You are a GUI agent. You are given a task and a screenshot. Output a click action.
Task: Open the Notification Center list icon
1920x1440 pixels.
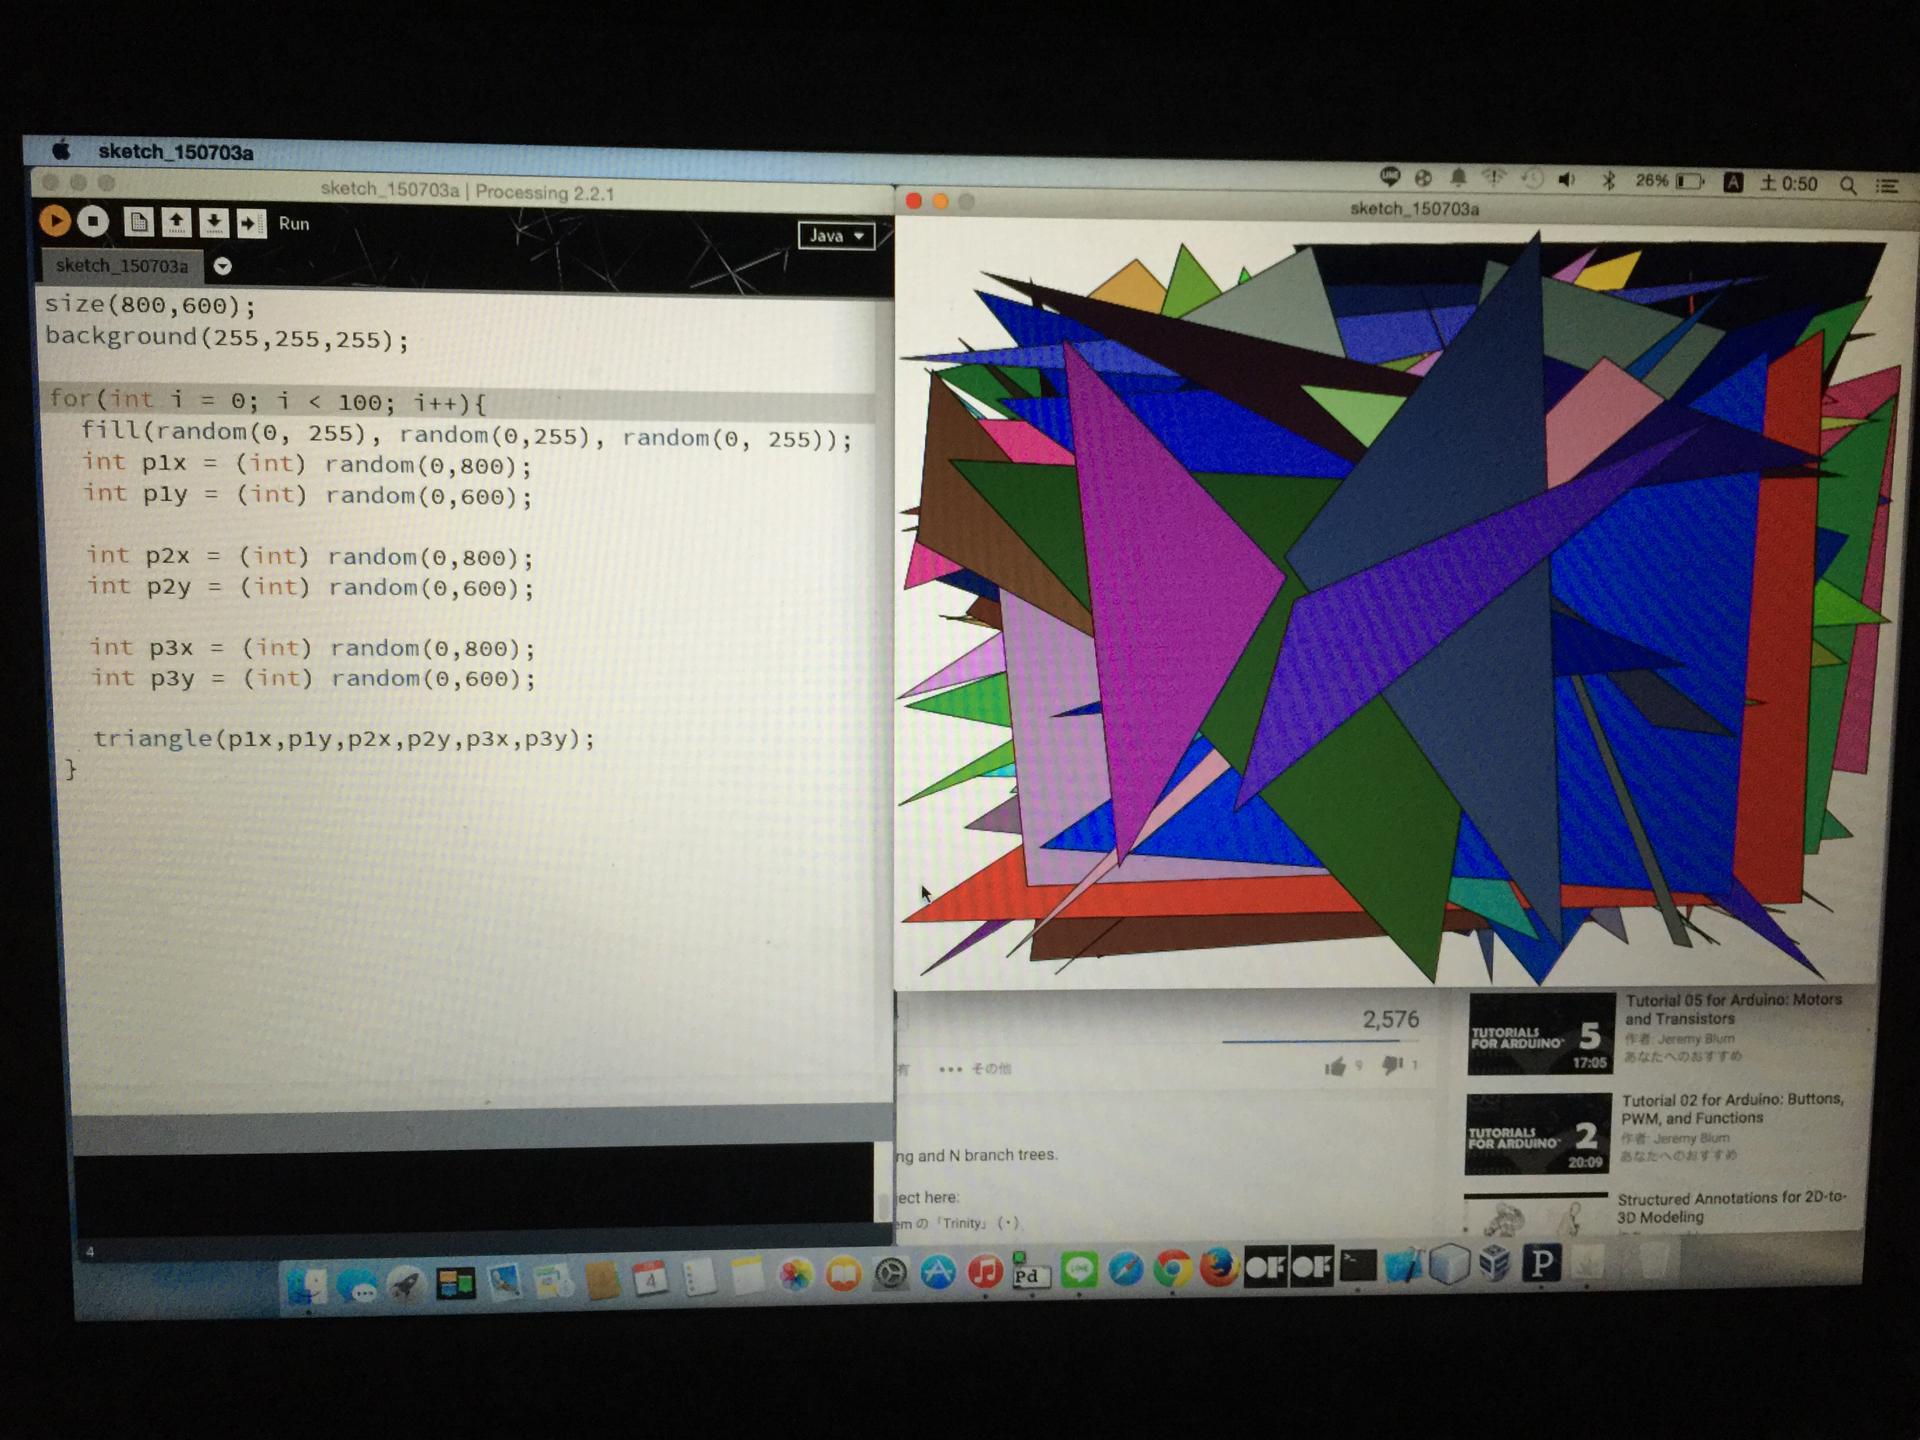click(x=1887, y=186)
